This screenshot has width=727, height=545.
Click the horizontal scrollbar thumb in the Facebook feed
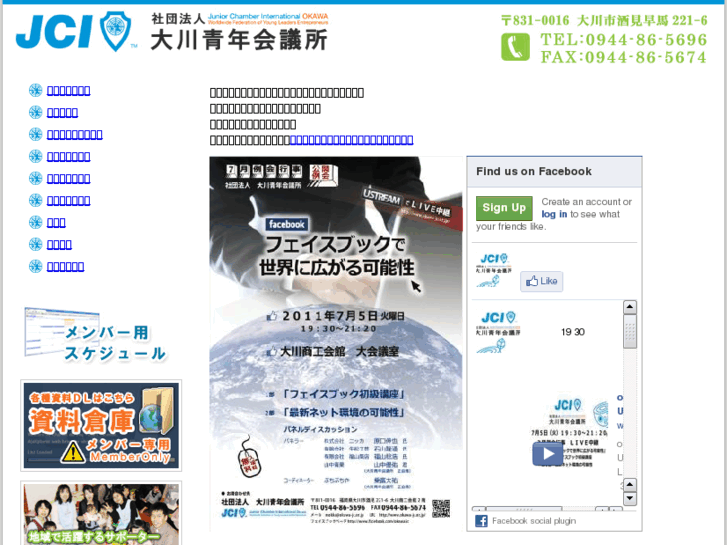[x=524, y=509]
